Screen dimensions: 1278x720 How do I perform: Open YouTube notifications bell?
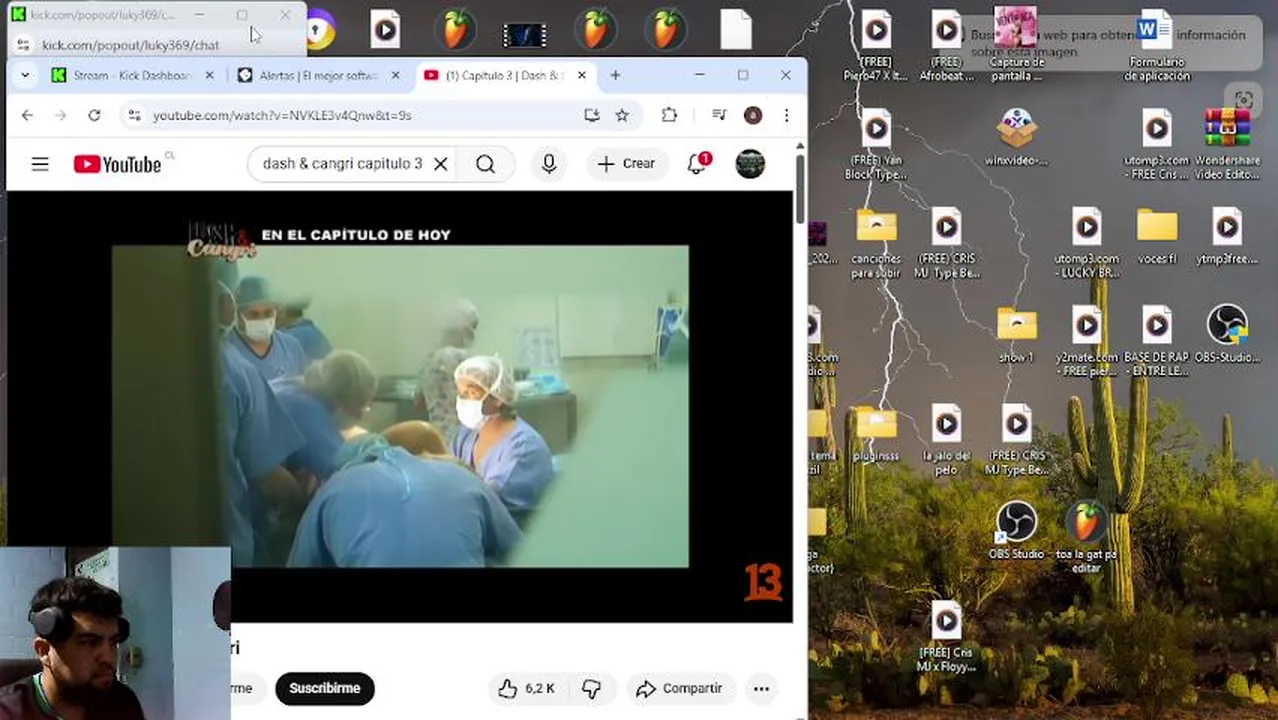click(697, 164)
